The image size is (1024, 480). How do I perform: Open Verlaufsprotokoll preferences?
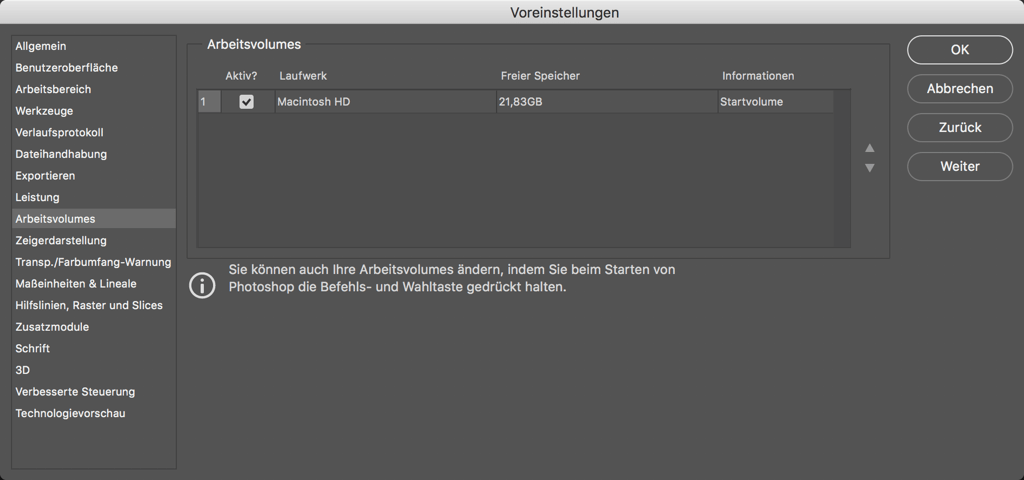pyautogui.click(x=94, y=133)
